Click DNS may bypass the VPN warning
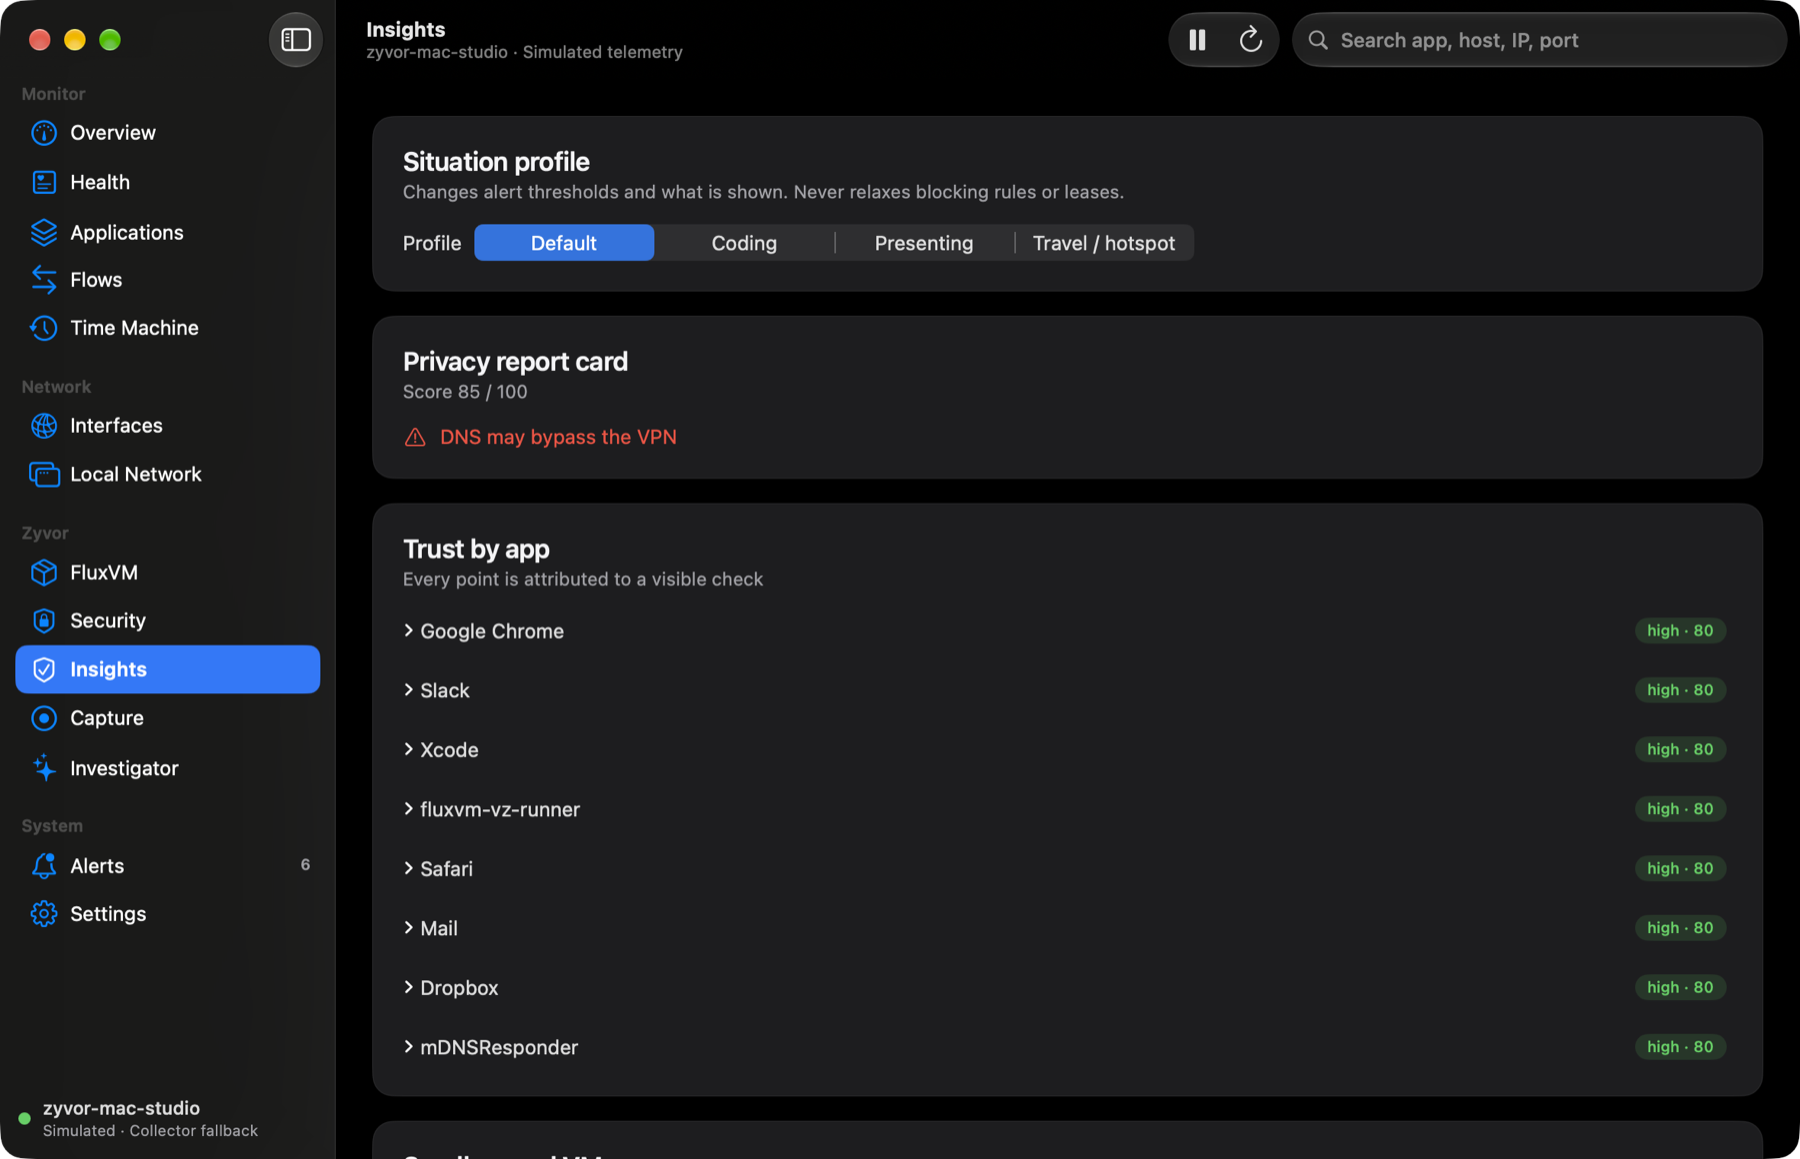 558,437
